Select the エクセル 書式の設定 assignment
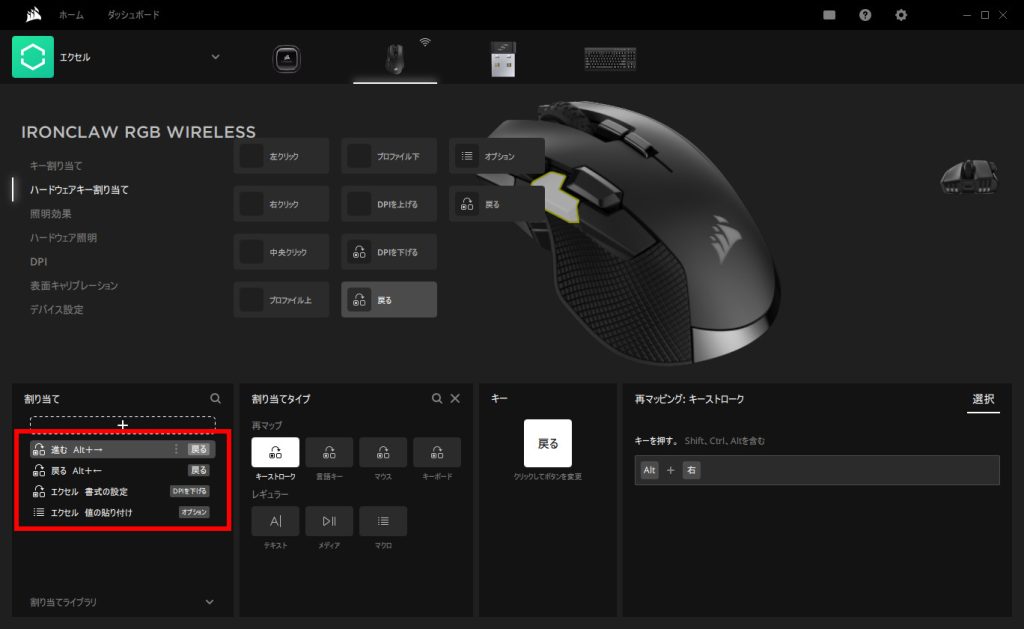Screen dimensions: 1024x629 [122, 491]
